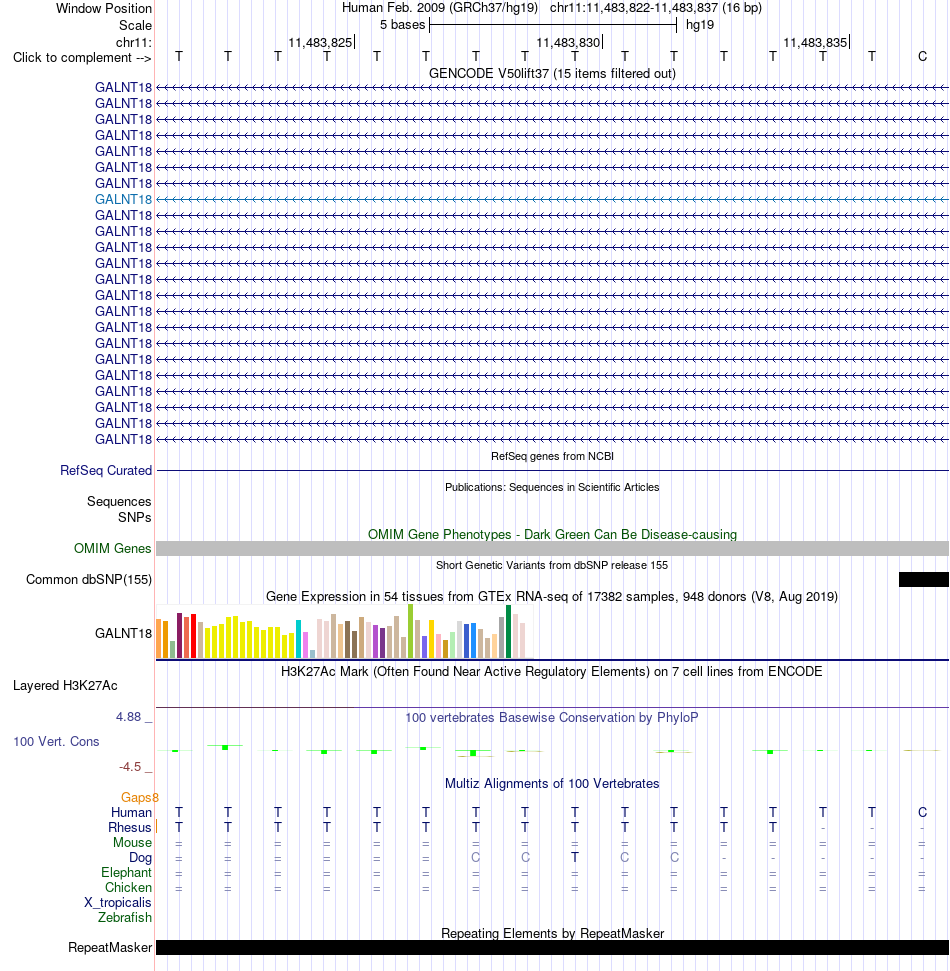
Task: Click the 4.88 upper scale value
Action: 128,717
